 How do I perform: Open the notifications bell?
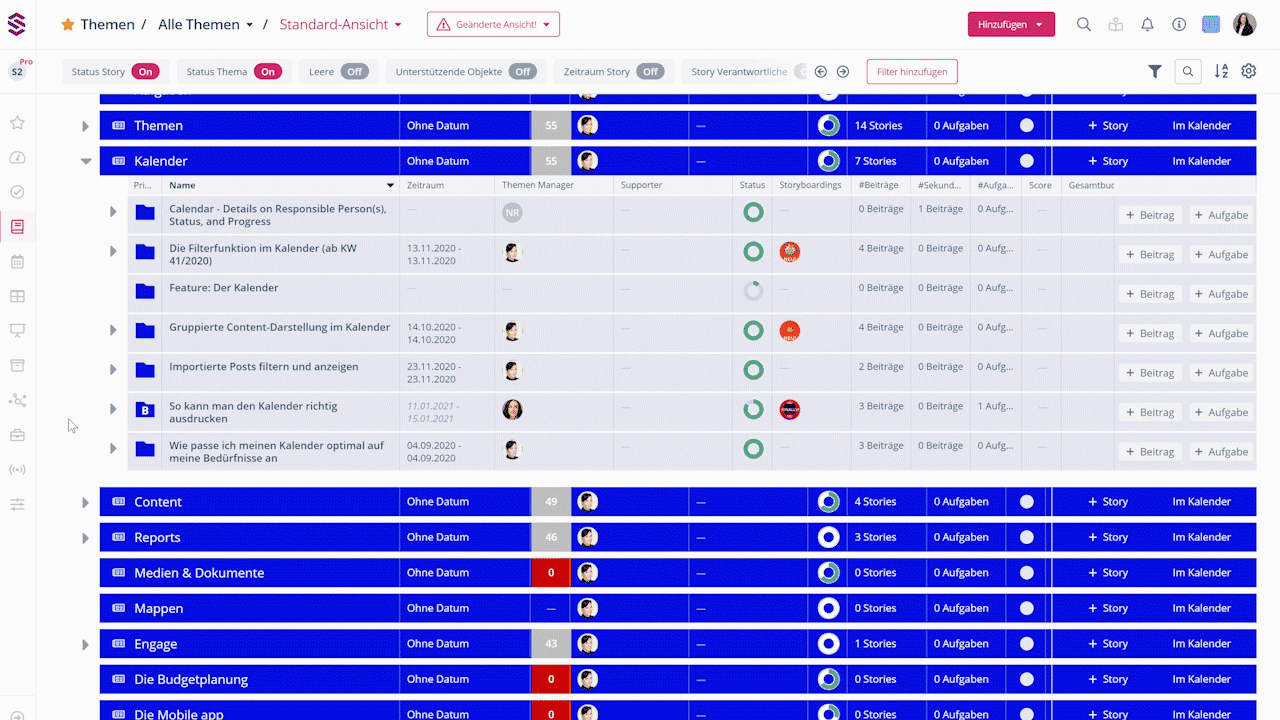1147,25
